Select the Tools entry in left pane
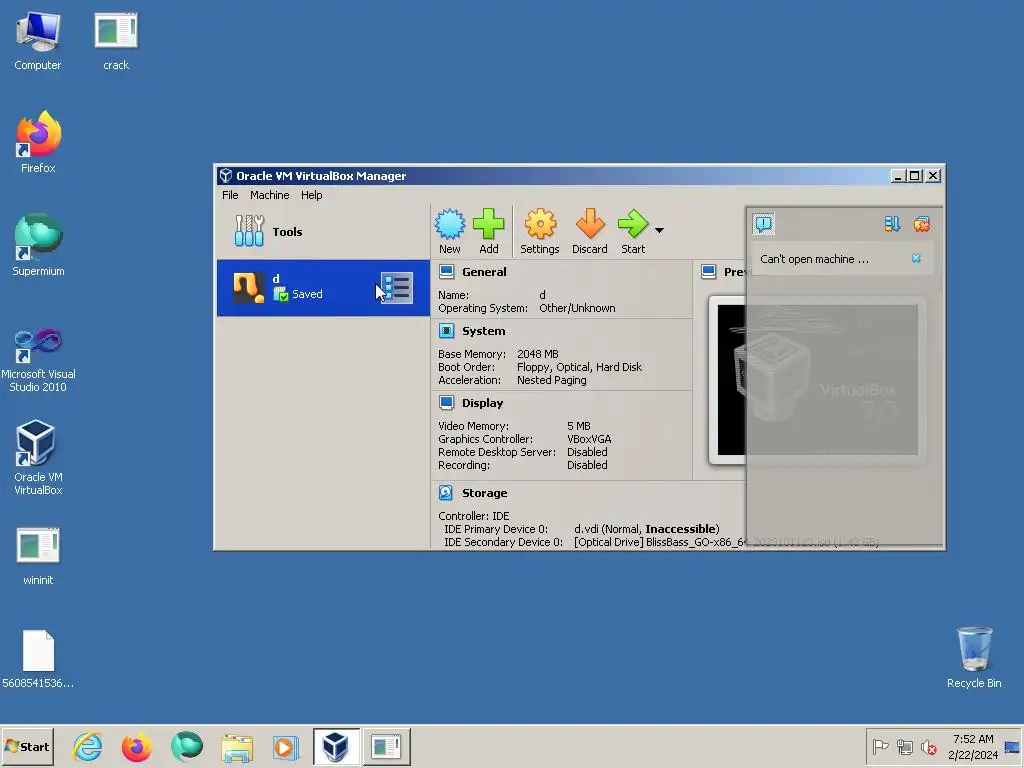The image size is (1024, 768). 323,232
